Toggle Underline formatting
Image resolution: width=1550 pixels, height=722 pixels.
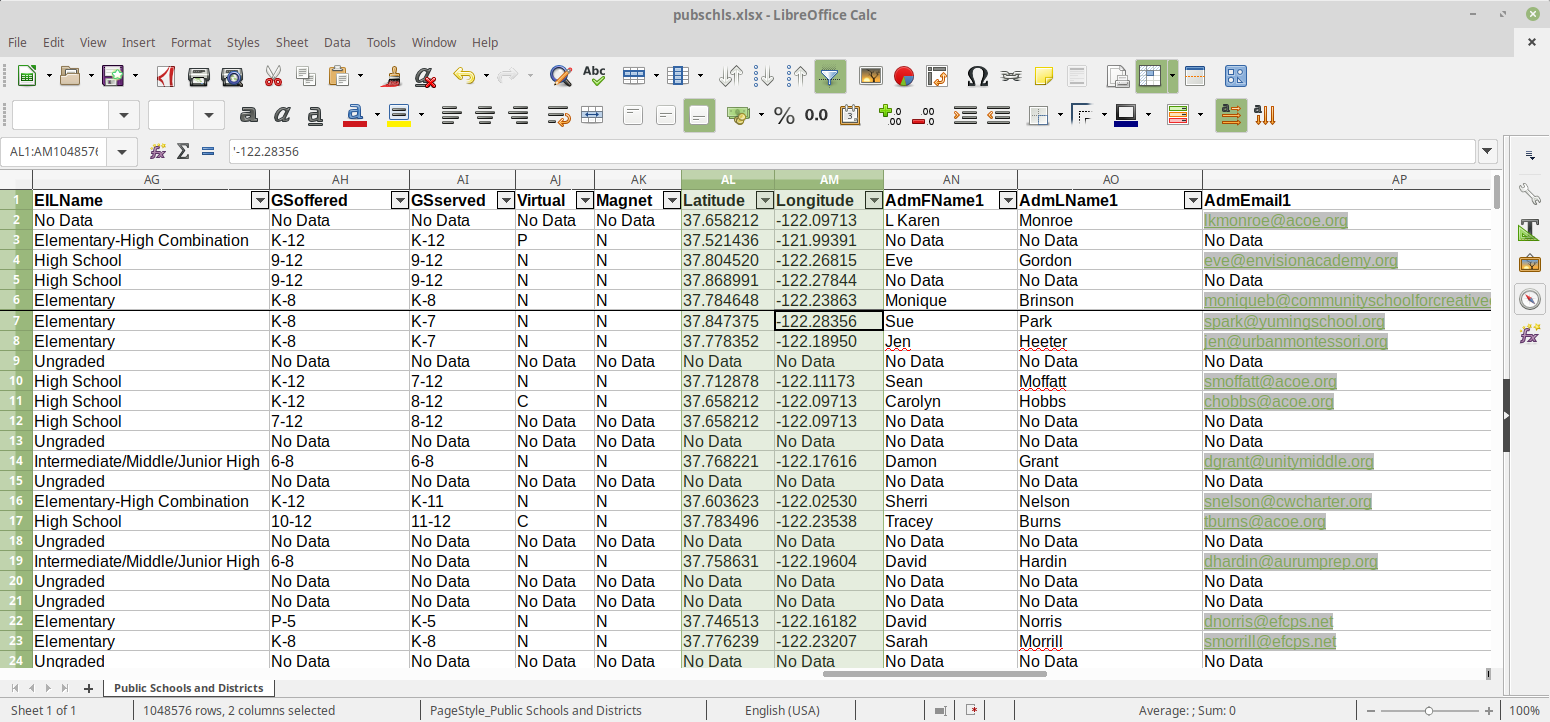(315, 115)
